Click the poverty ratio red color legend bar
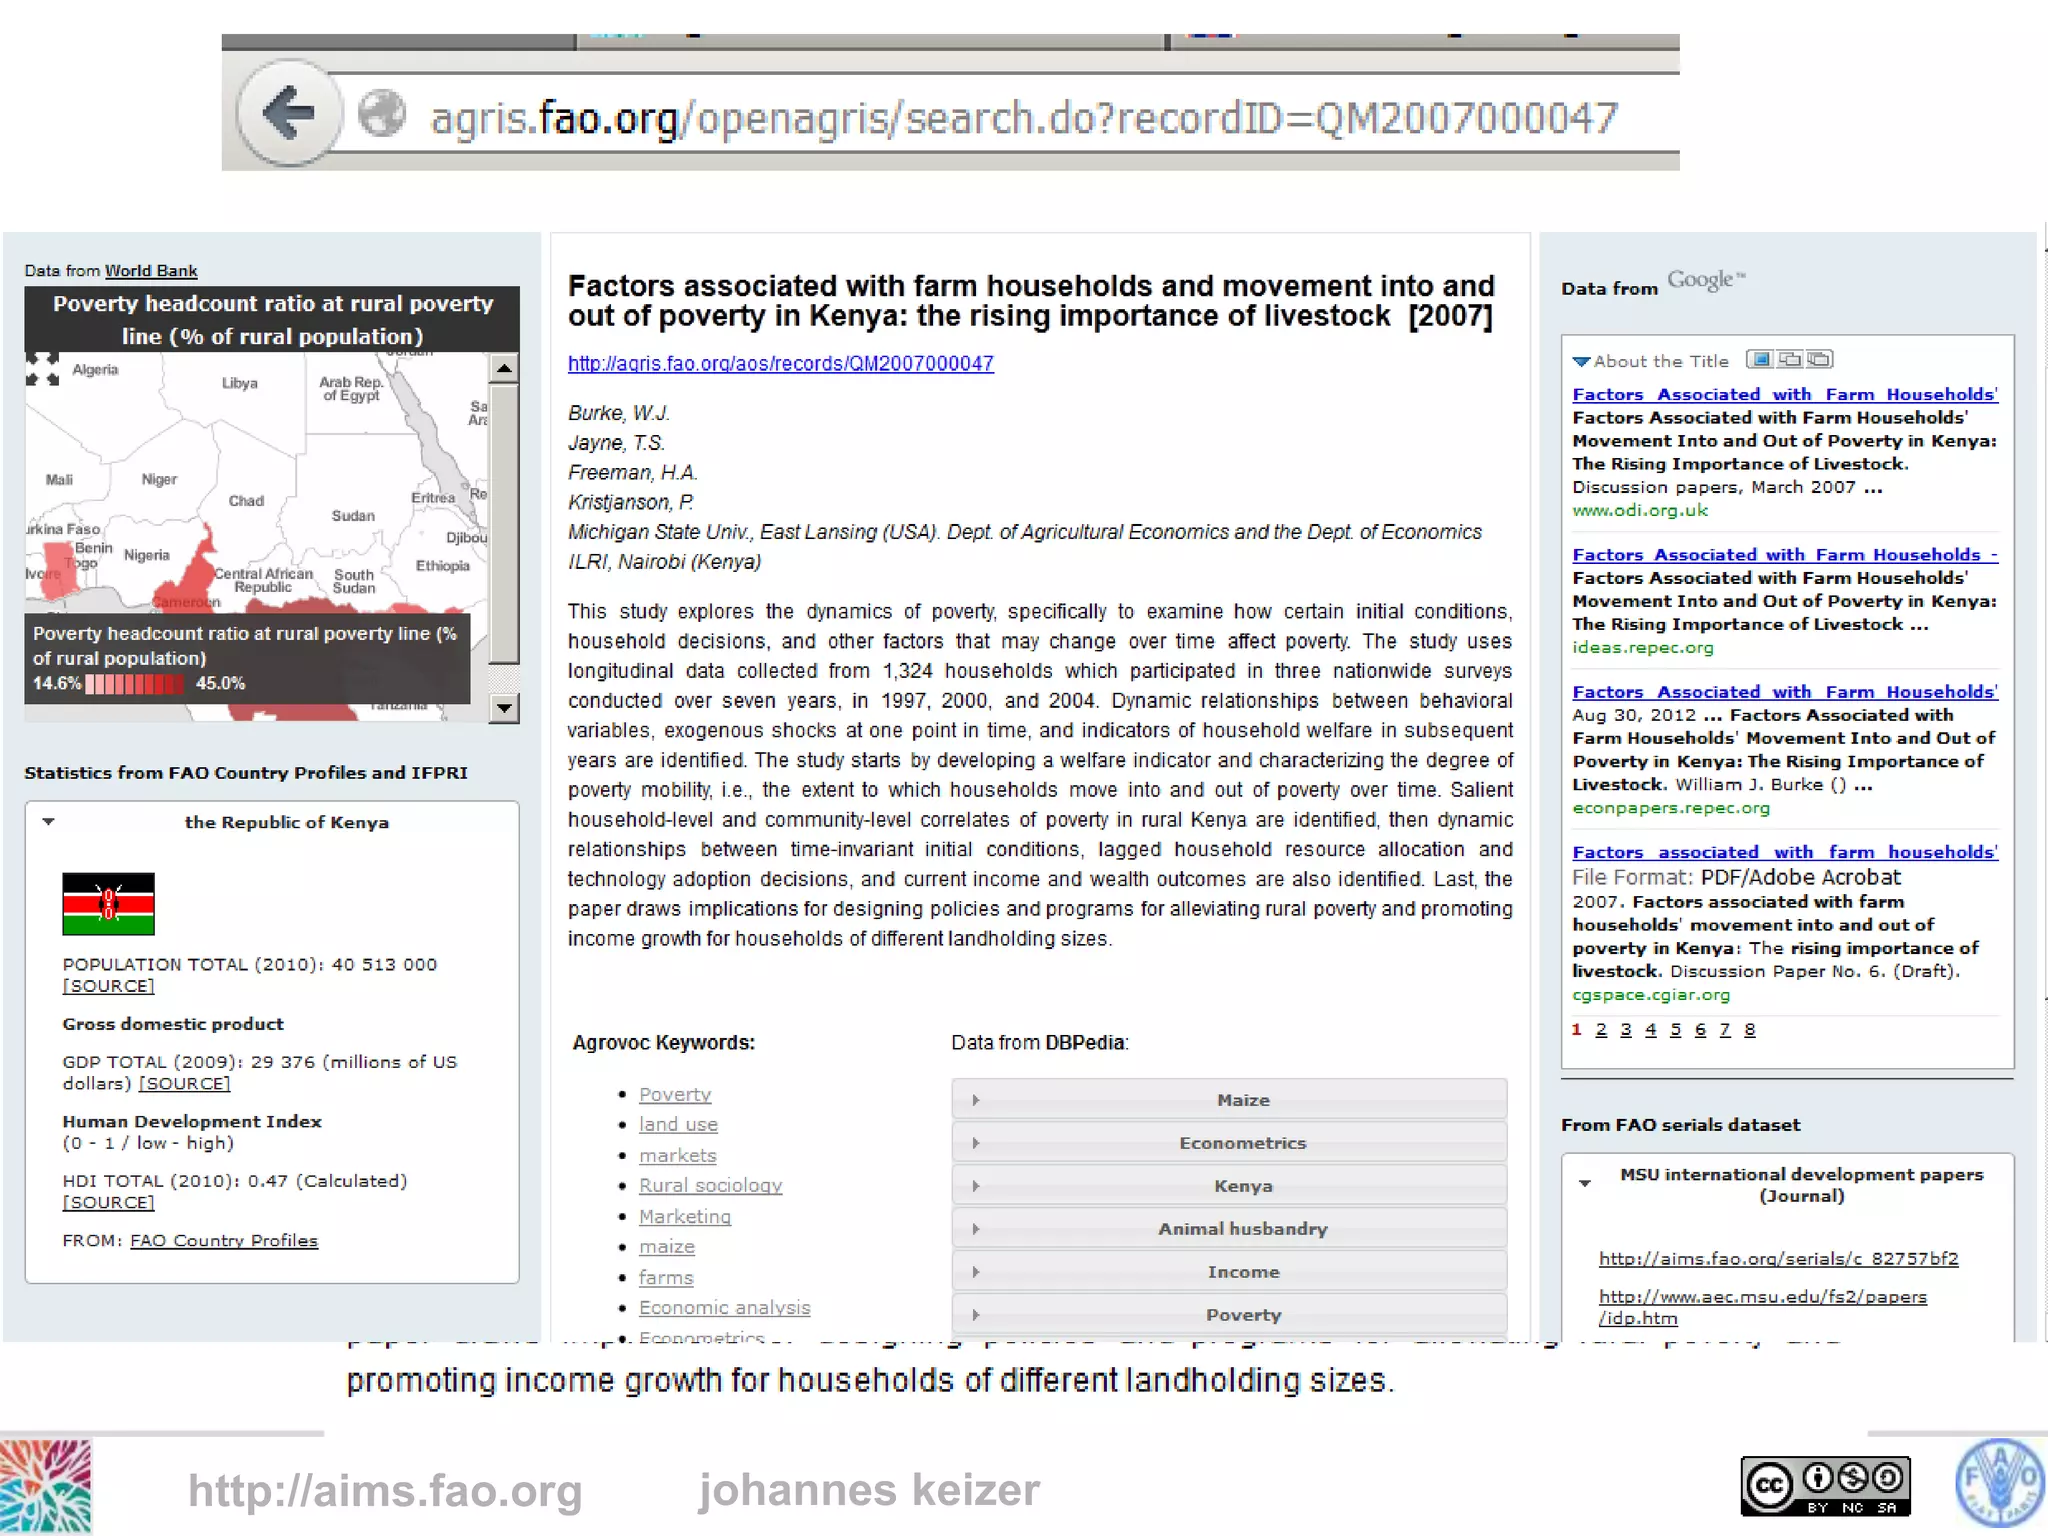Viewport: 2048px width, 1536px height. click(x=135, y=684)
